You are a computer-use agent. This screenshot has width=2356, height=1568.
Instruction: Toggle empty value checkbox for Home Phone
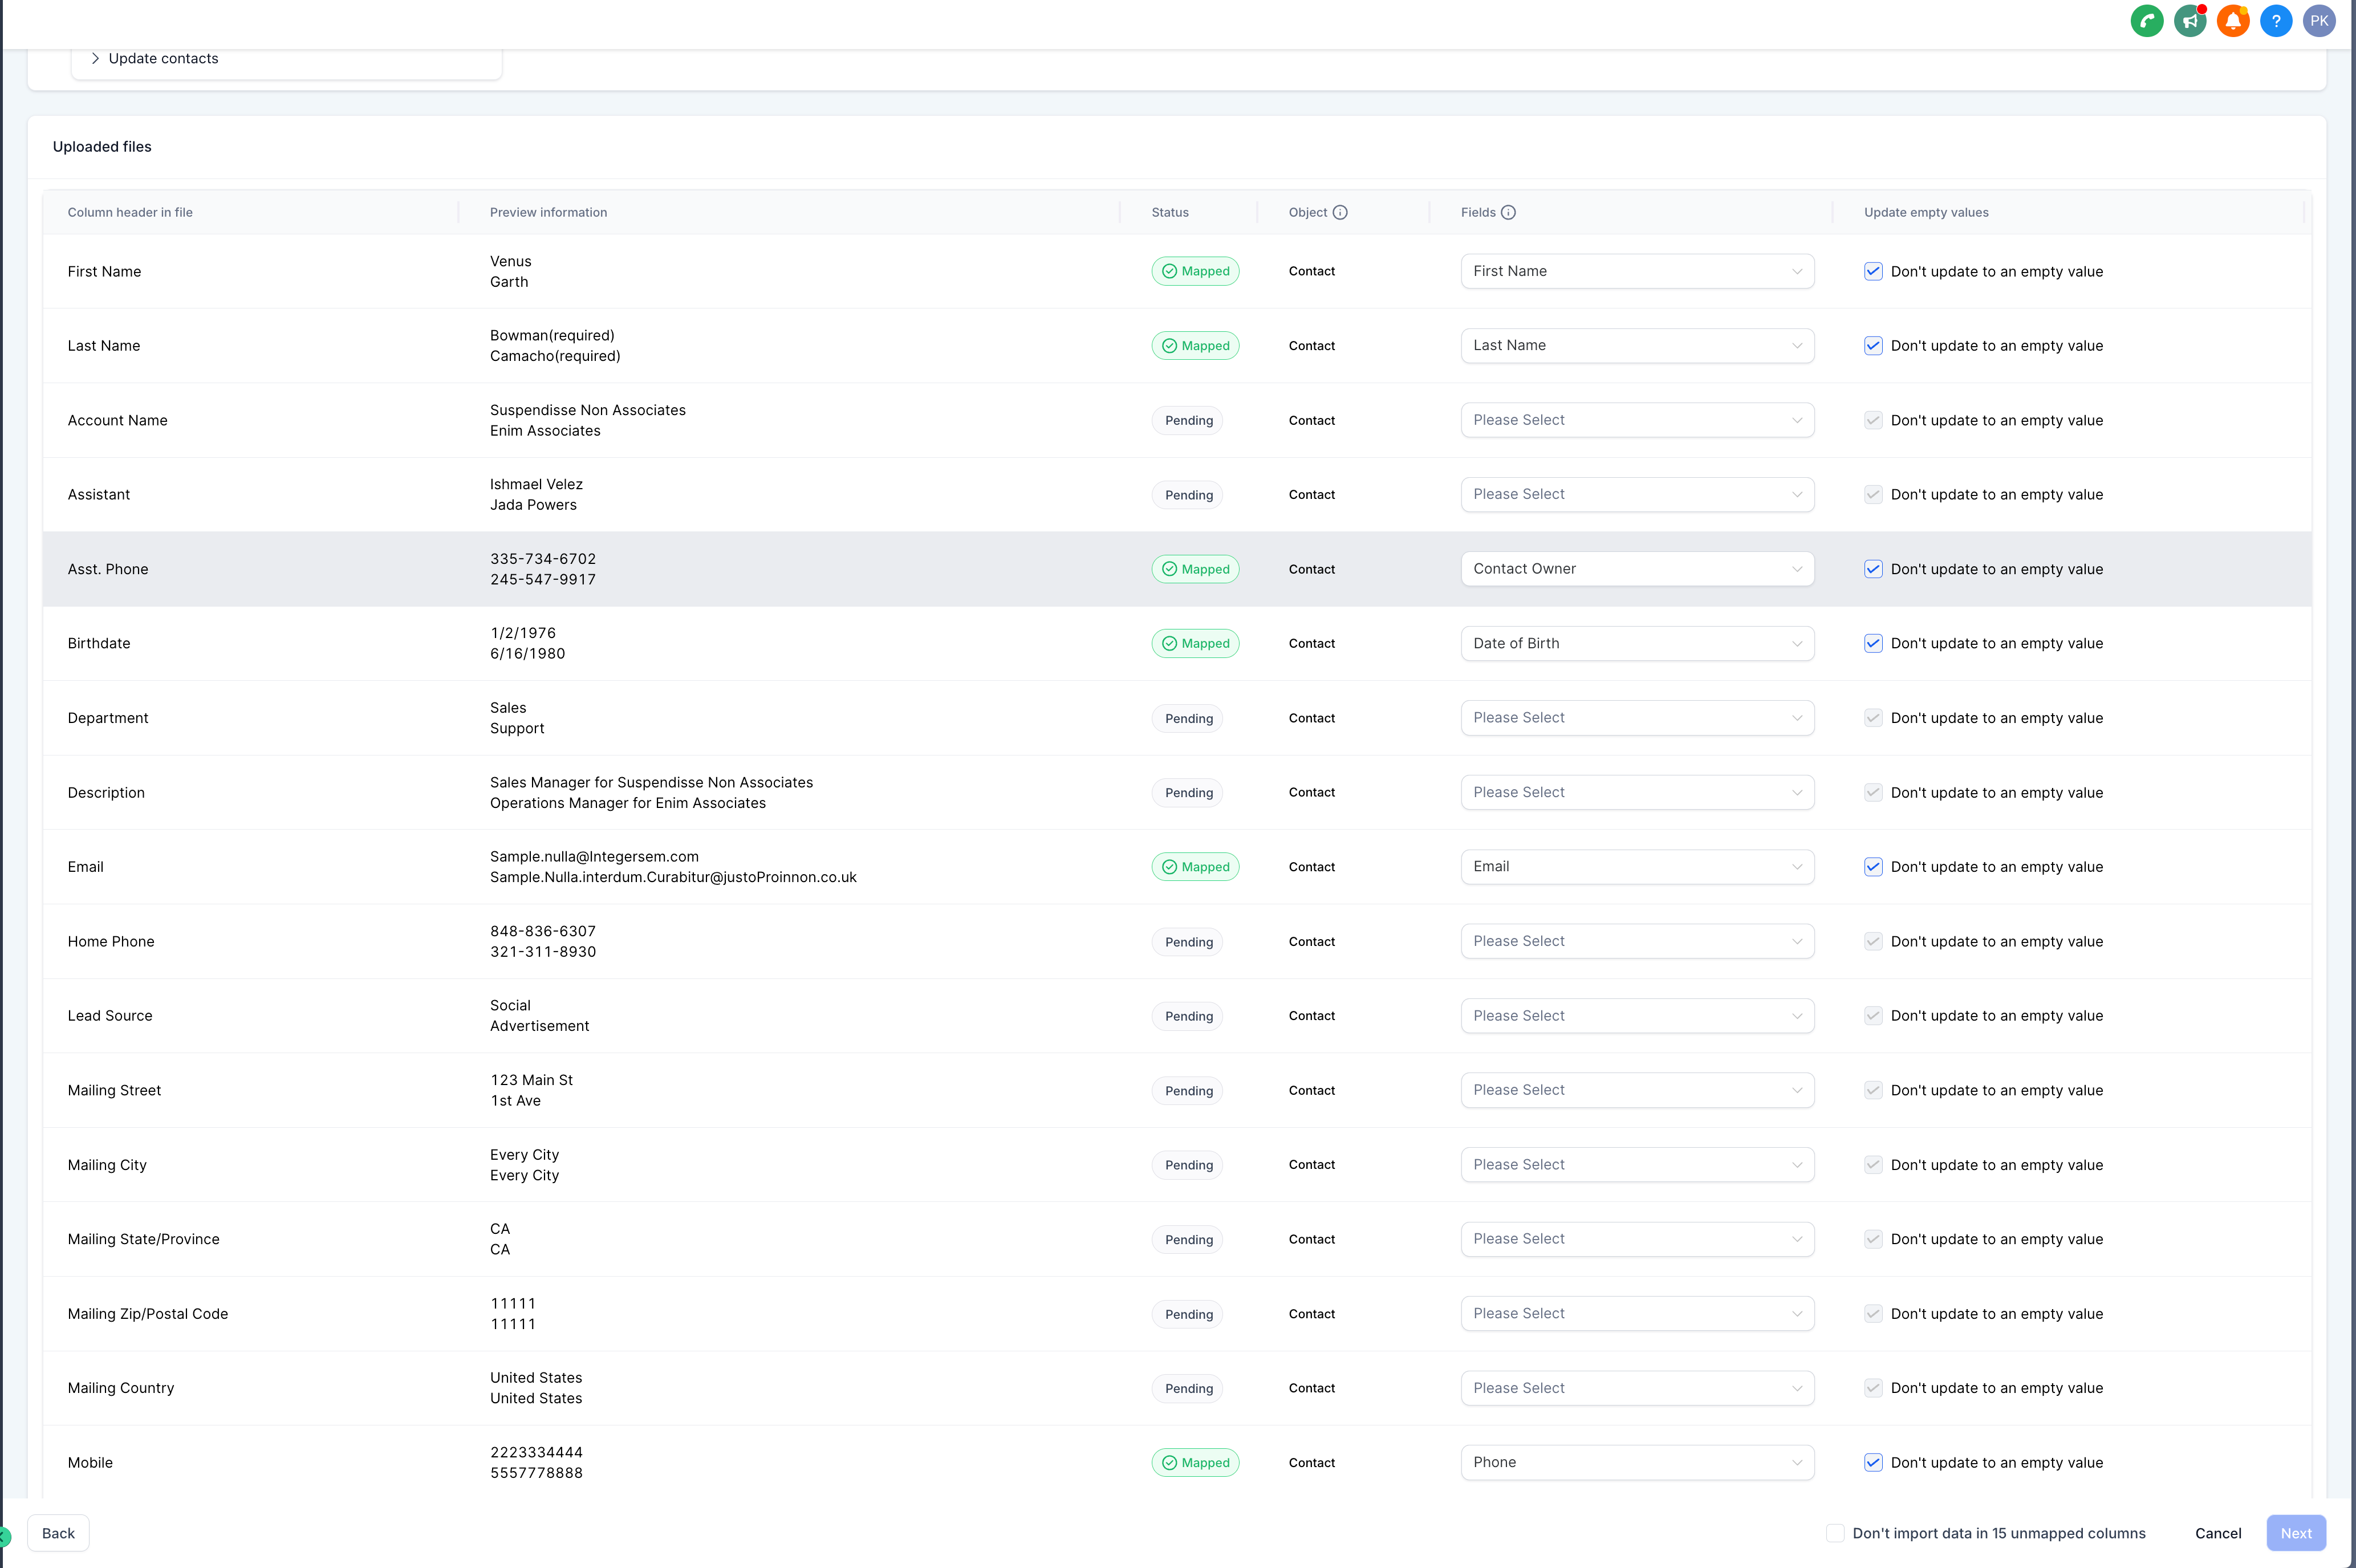click(x=1873, y=941)
